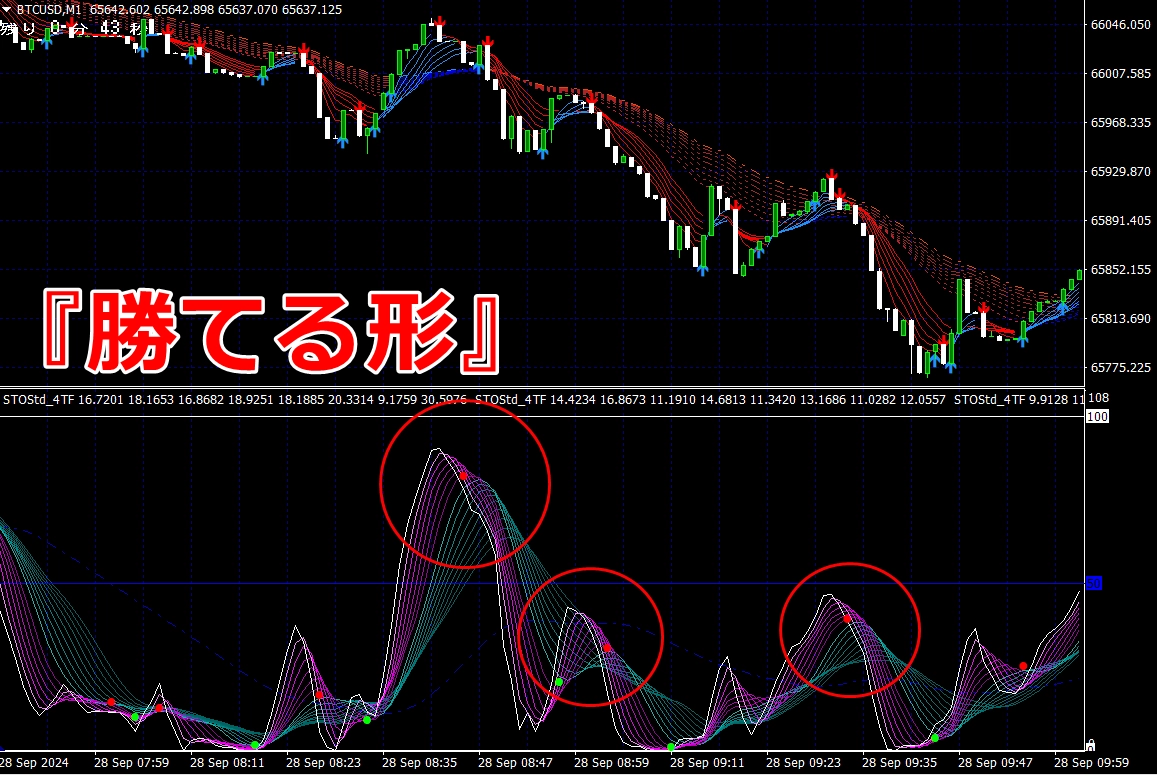Click price label 65968.335
This screenshot has height=776, width=1157.
[x=1120, y=122]
